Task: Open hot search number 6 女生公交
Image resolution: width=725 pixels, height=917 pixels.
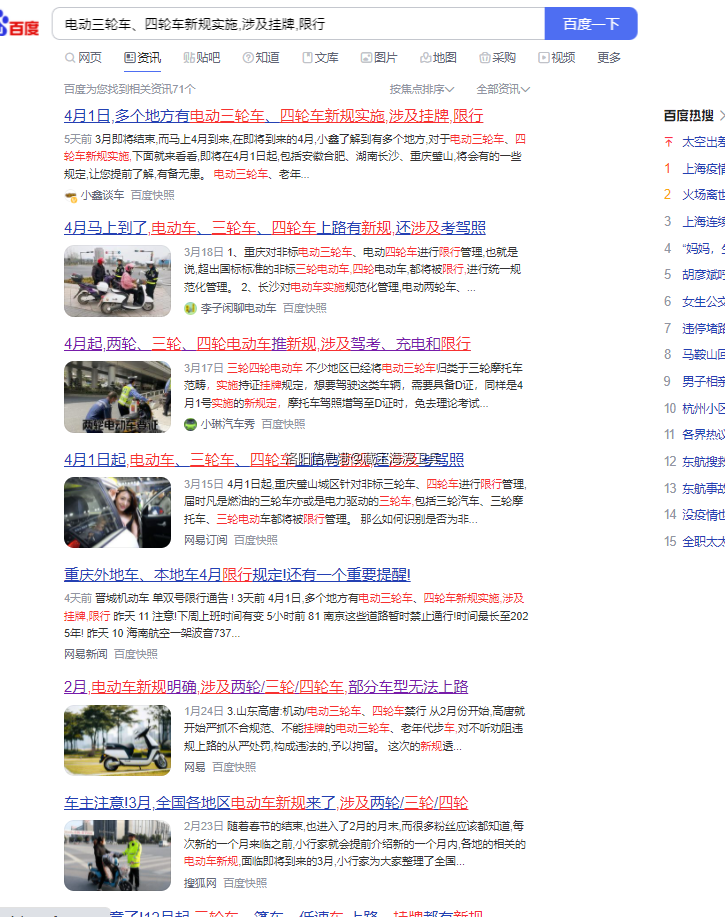Action: click(703, 302)
